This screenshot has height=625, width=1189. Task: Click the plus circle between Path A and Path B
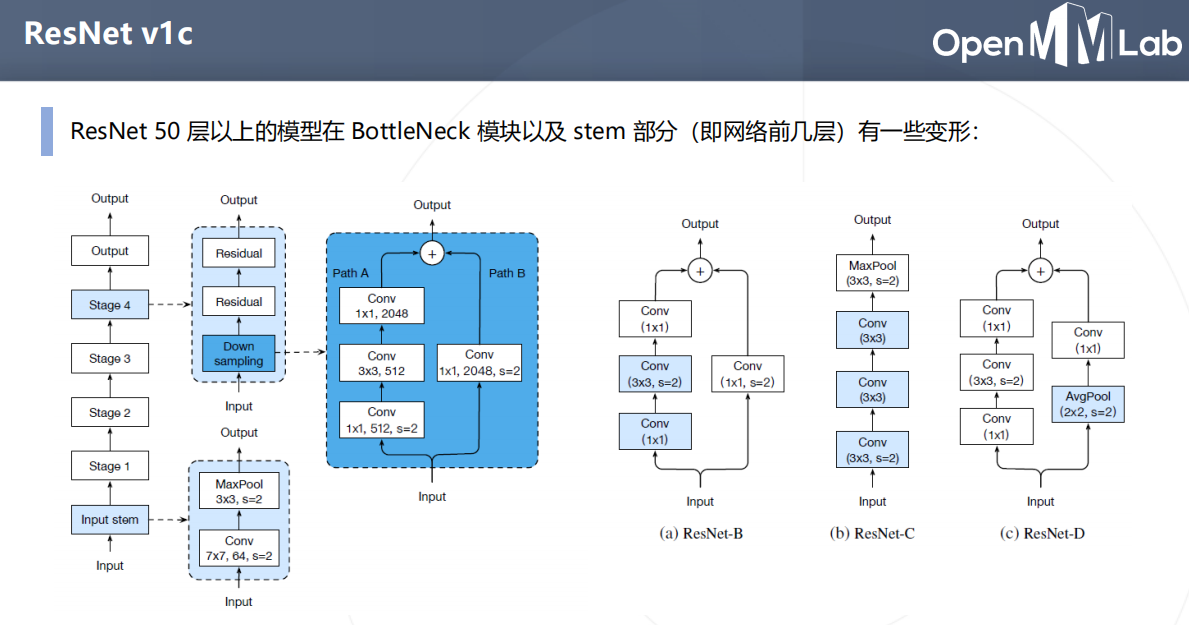point(432,253)
